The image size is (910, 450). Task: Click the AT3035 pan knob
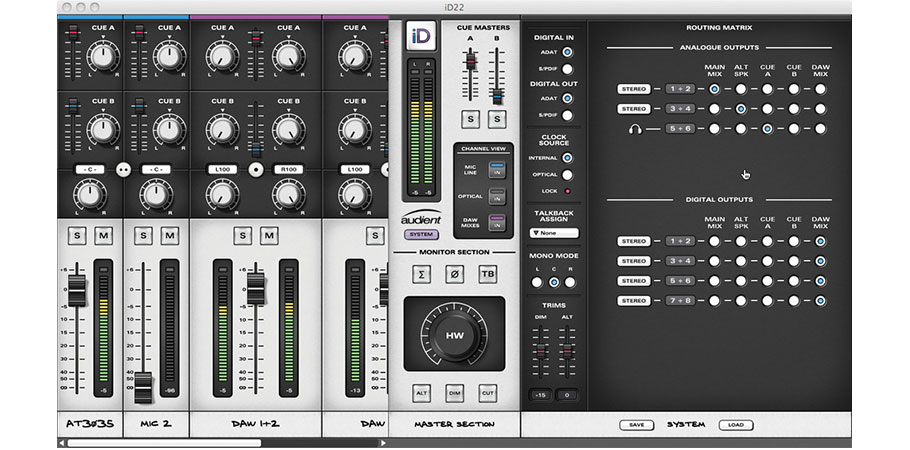(90, 195)
